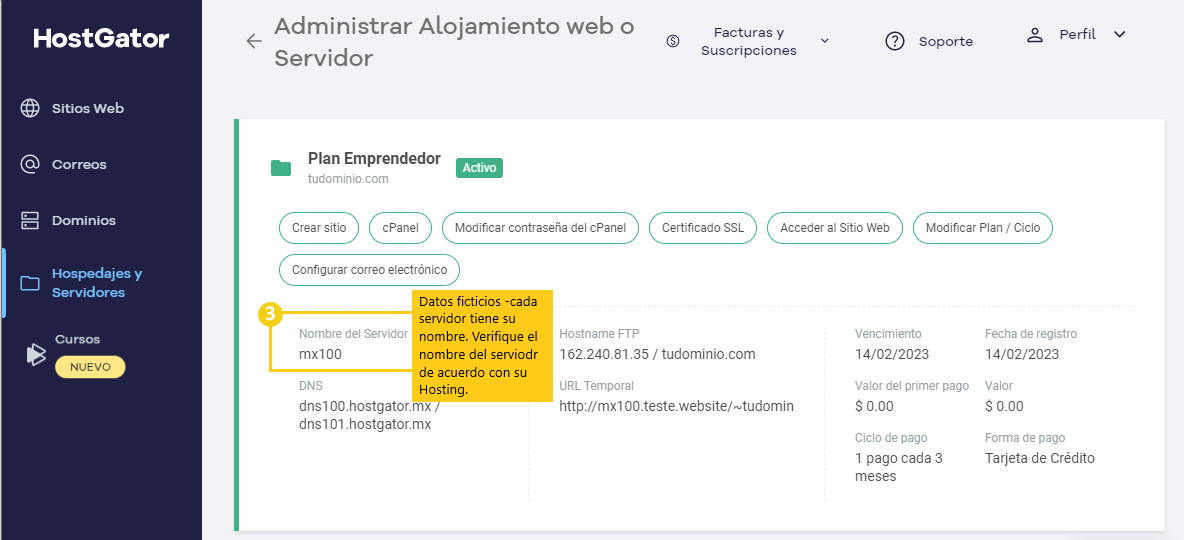Click the globe icon for Sitios Web
1184x540 pixels.
[29, 108]
